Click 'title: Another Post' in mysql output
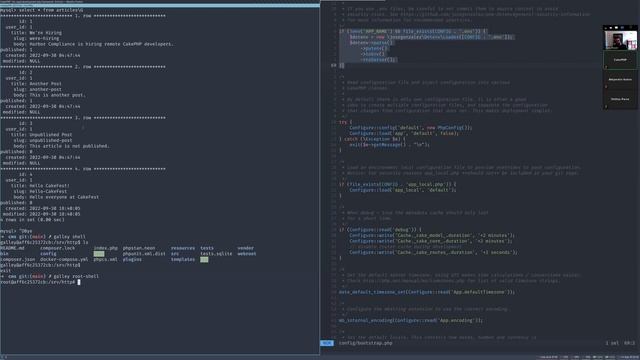Viewport: 640px width, 360px height. 36,84
